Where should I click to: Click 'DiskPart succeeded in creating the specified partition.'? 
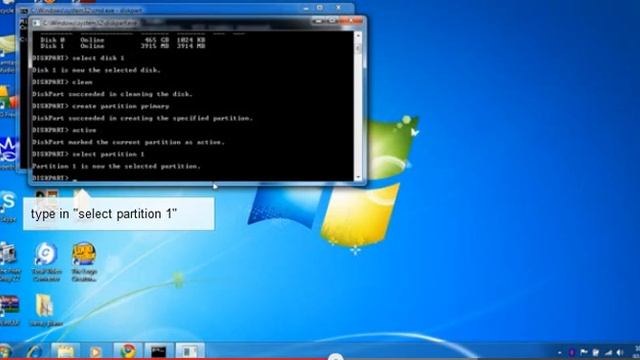point(142,118)
